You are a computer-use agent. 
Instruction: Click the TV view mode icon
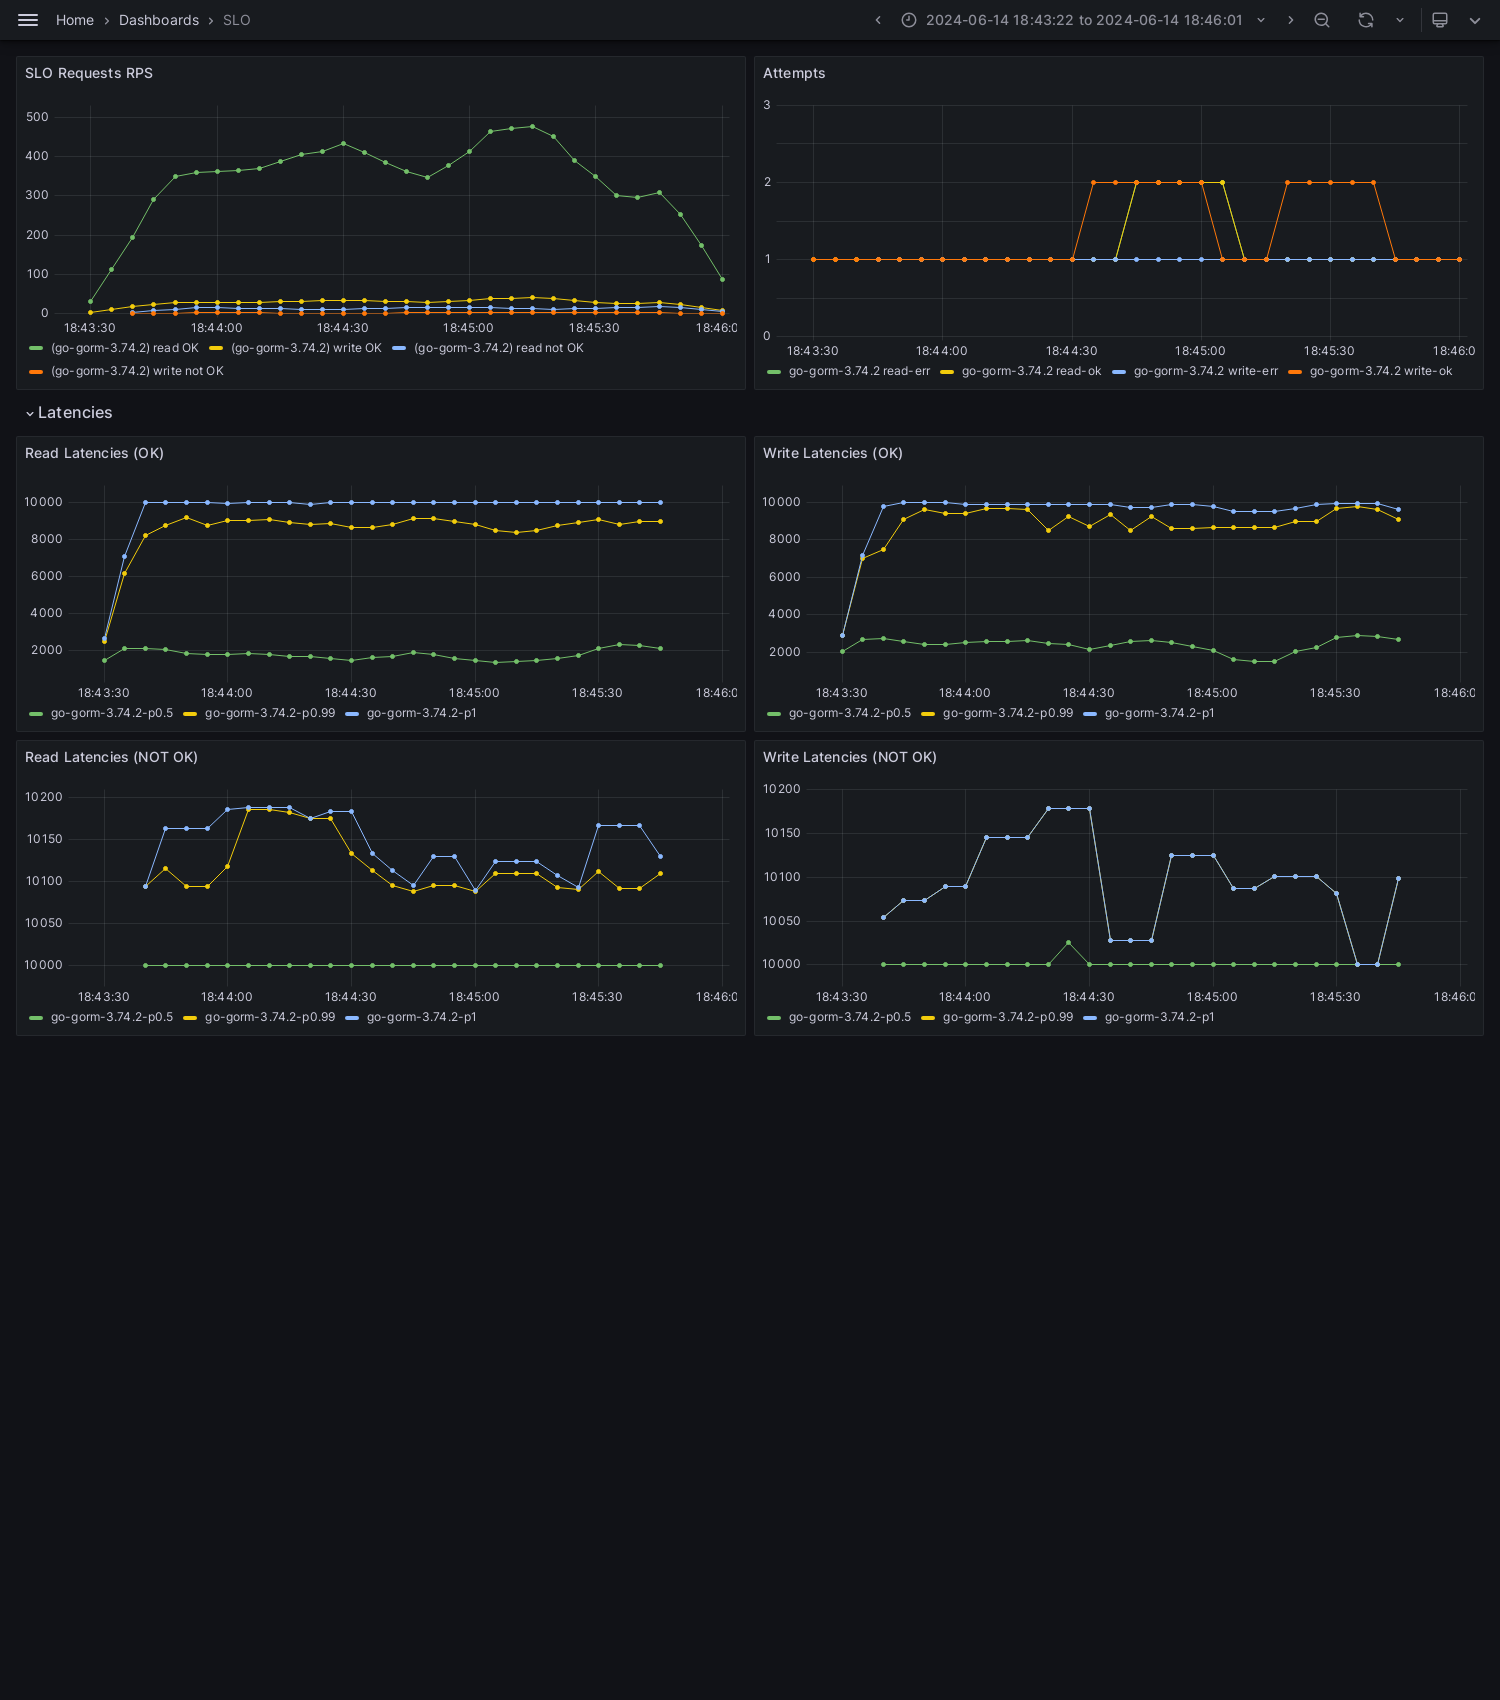pyautogui.click(x=1440, y=20)
